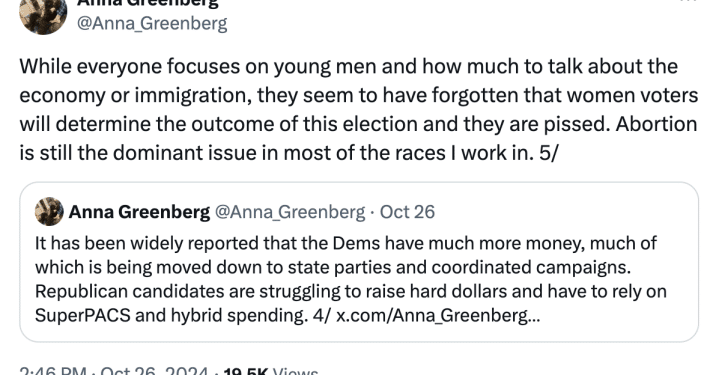
Task: Open Anna Greenberg's main profile avatar
Action: [x=43, y=15]
